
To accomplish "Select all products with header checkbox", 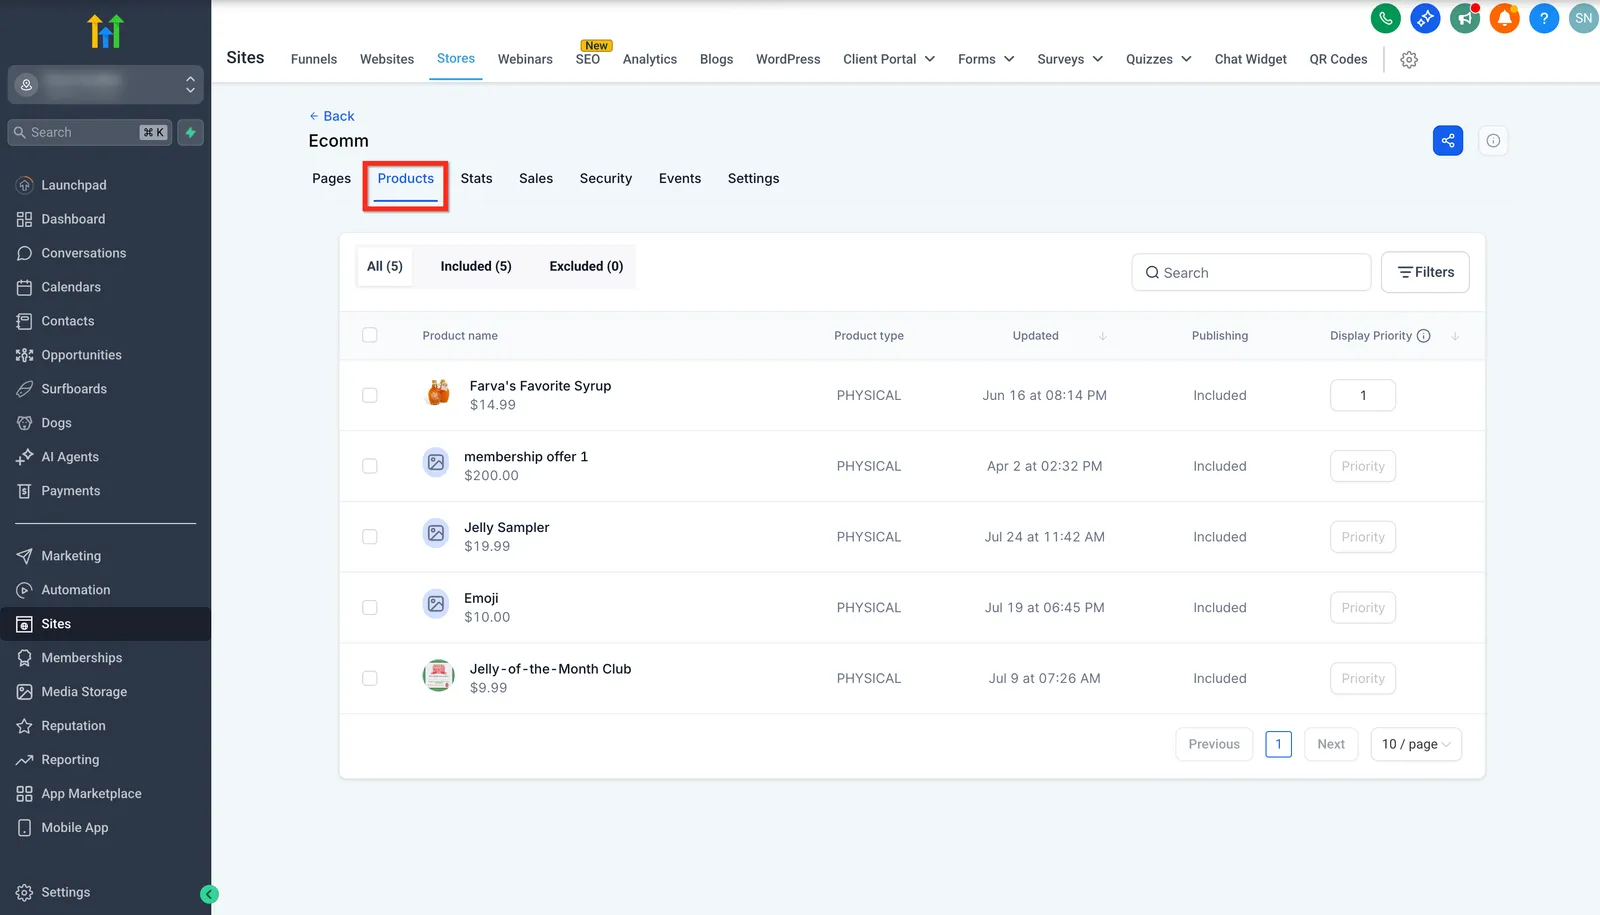I will coord(370,335).
